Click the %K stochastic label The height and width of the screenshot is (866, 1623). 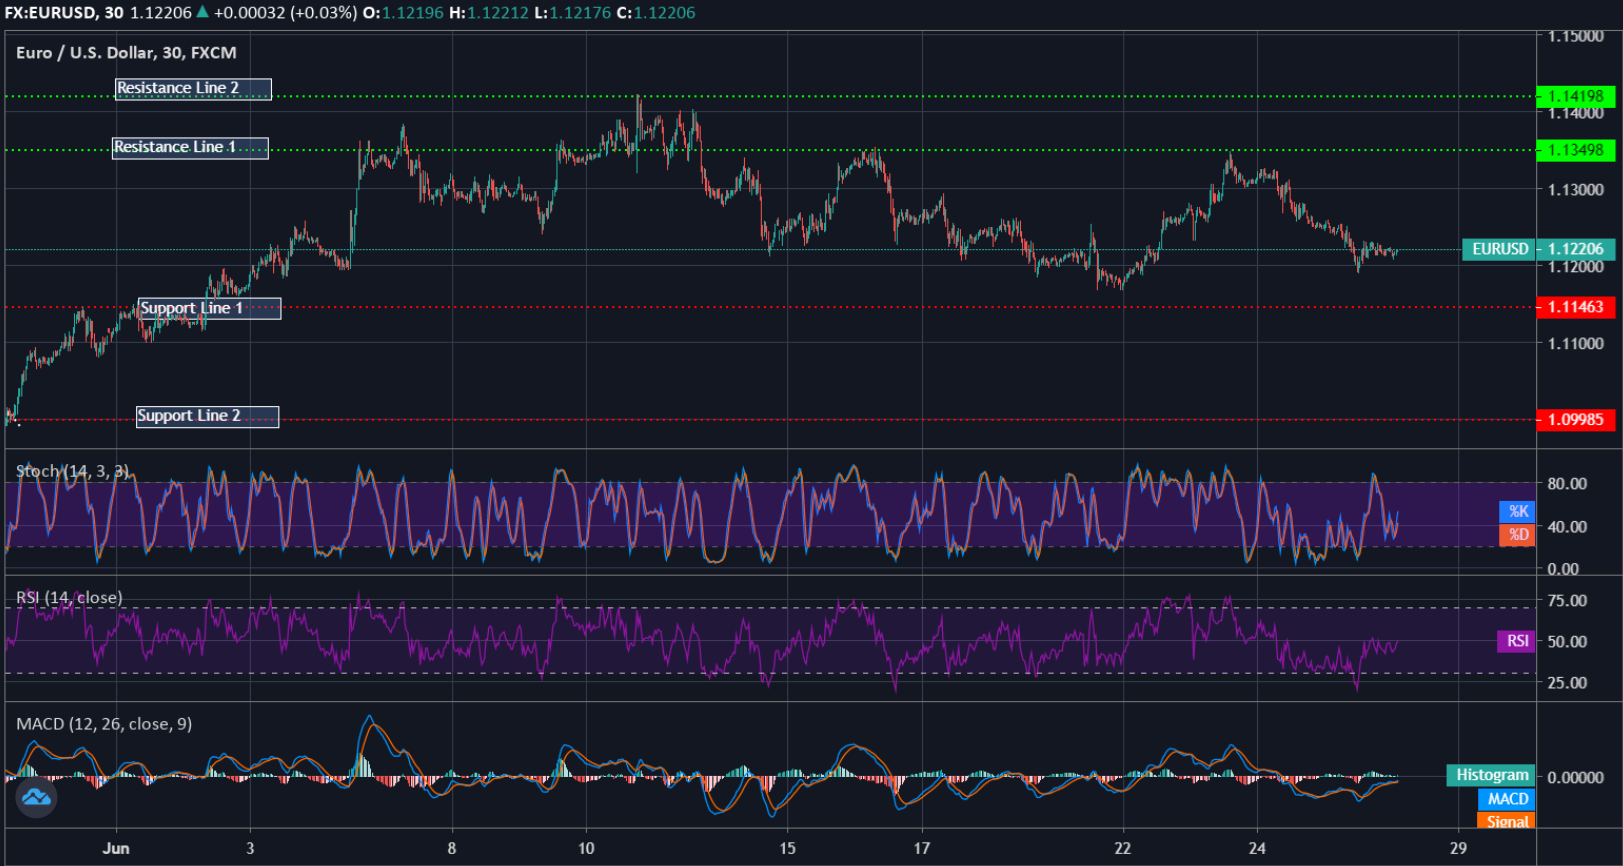click(x=1517, y=512)
